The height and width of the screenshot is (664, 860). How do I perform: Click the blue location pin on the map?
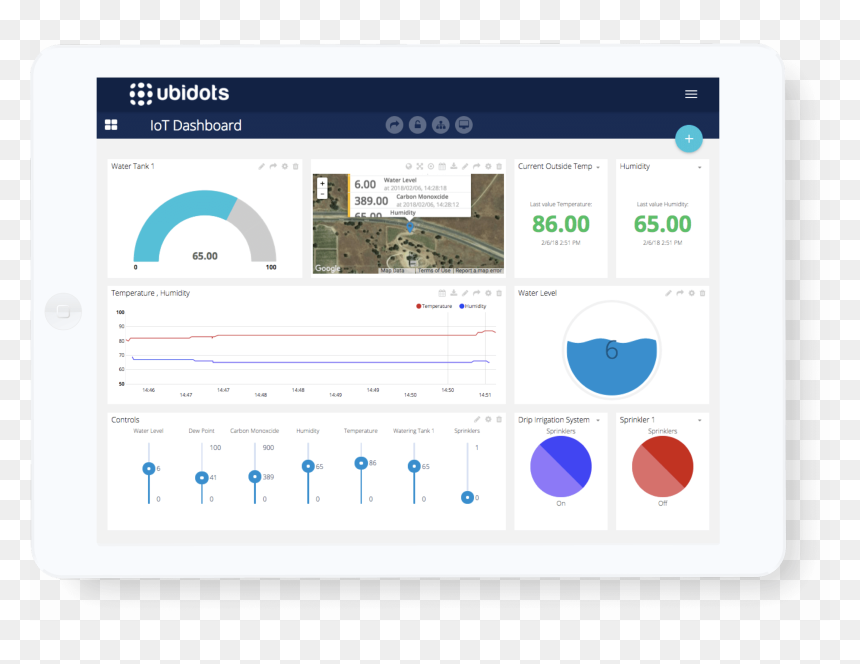point(410,226)
